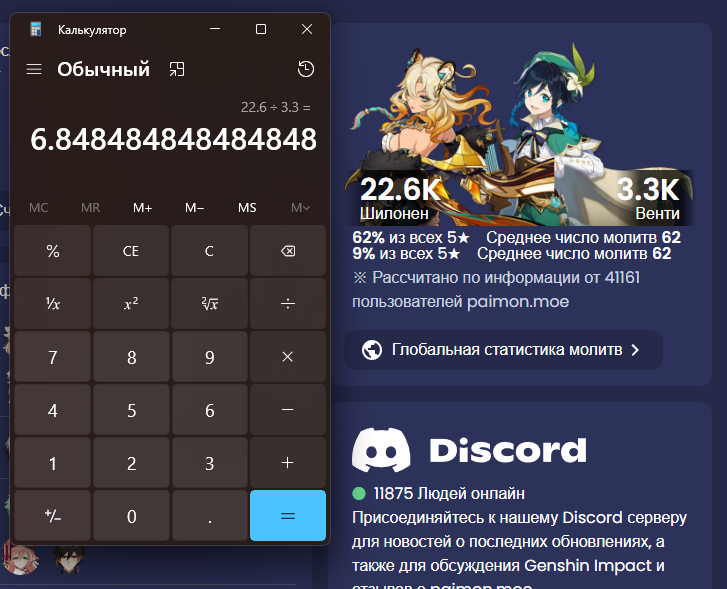Screen dimensions: 727x589
Task: Click the division operator key
Action: (x=288, y=304)
